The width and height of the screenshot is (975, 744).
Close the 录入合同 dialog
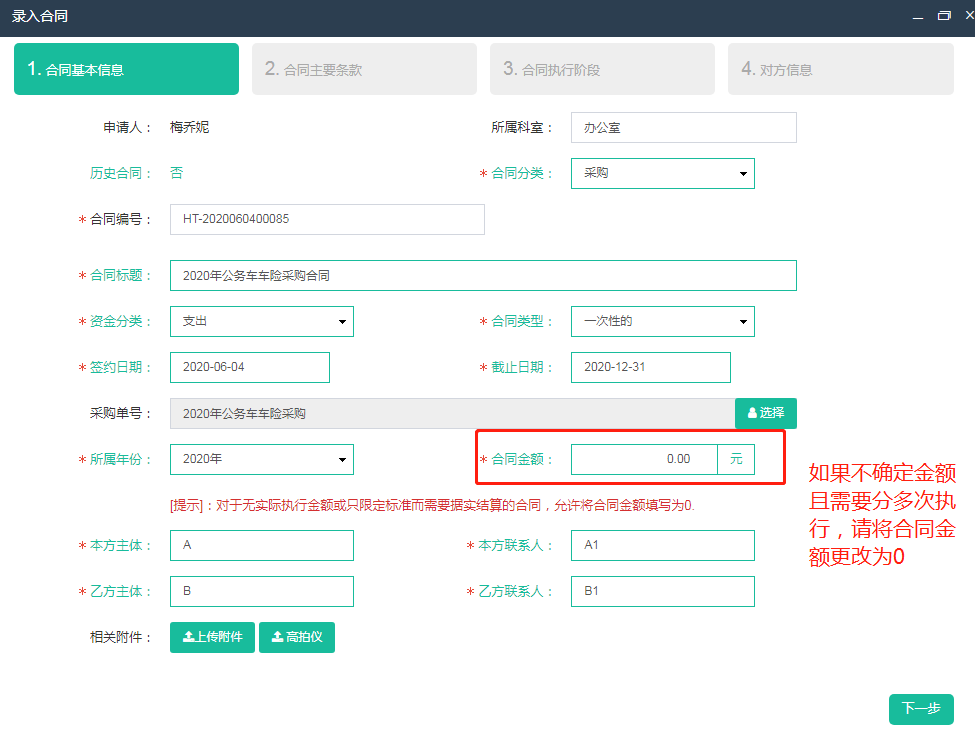(x=969, y=16)
